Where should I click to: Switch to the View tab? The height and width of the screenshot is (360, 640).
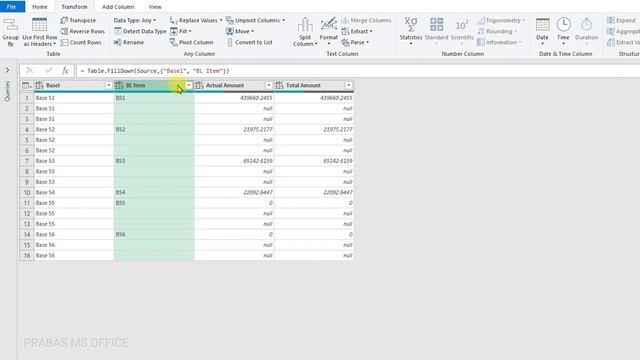155,7
